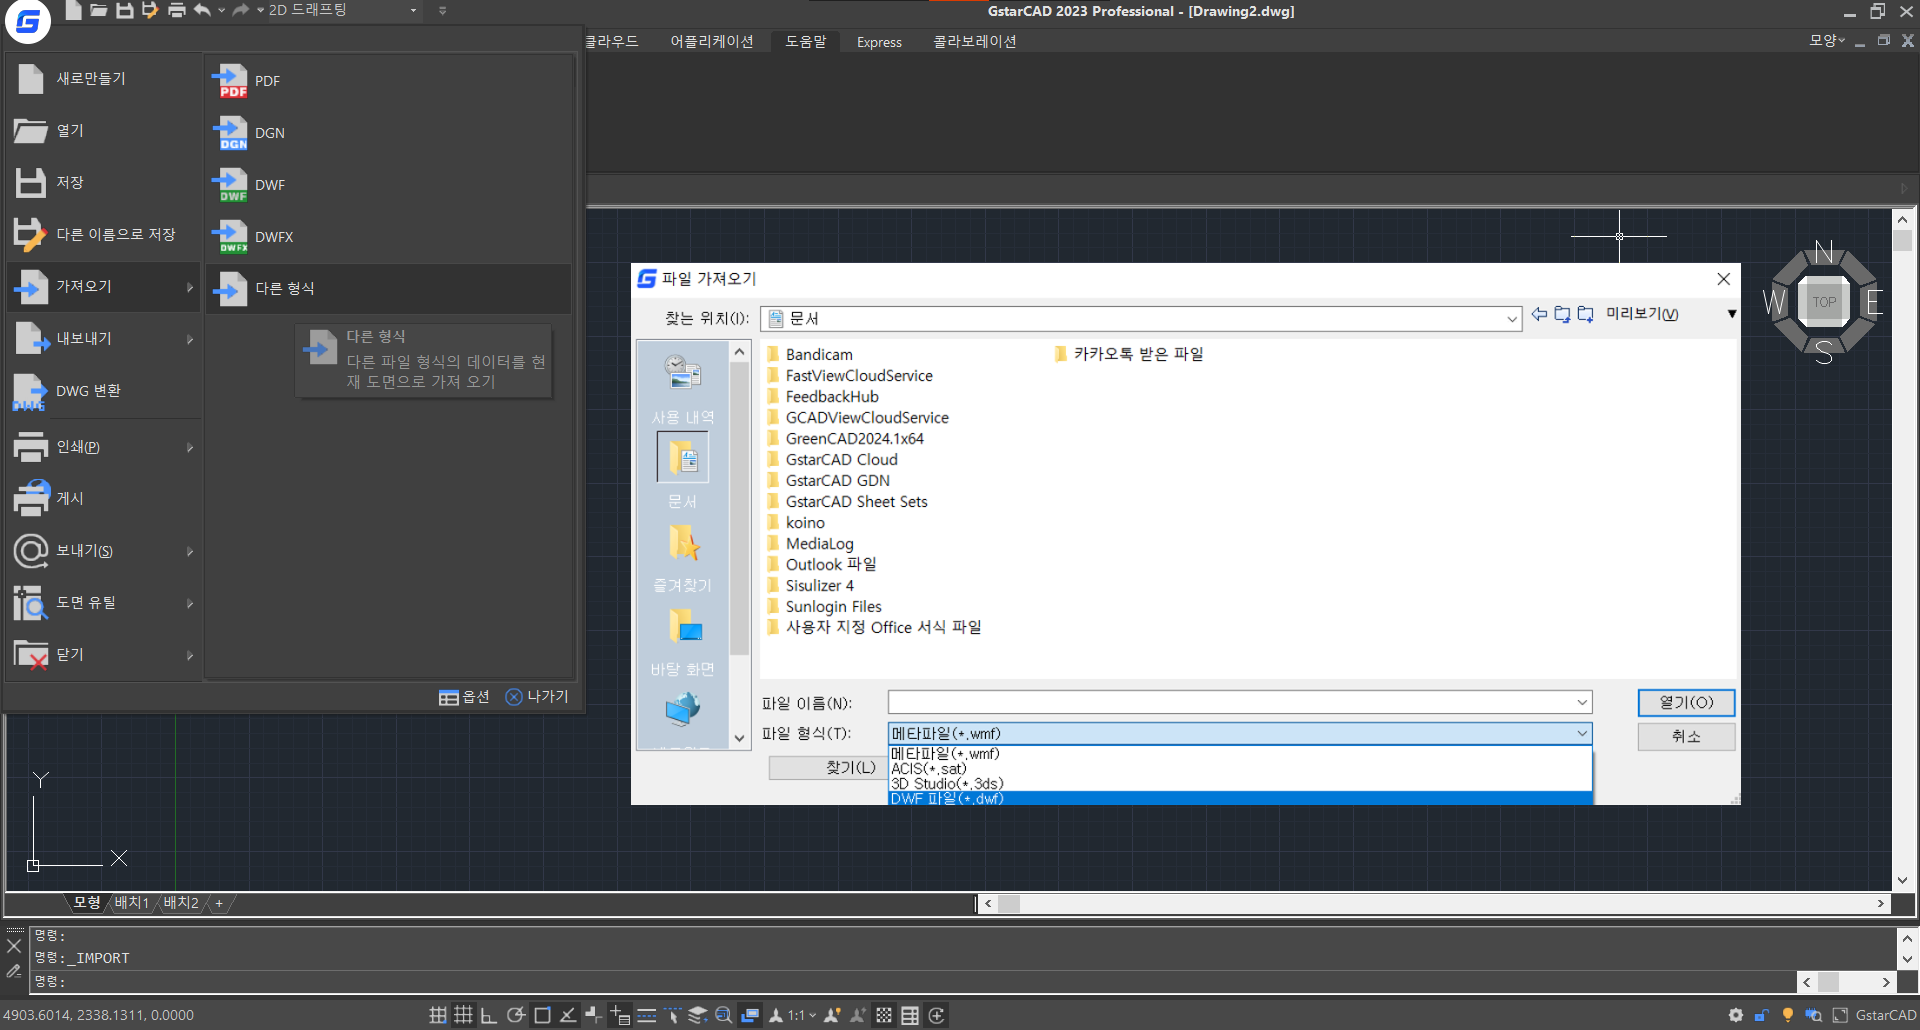1920x1030 pixels.
Task: Select the Bandicam folder in file list
Action: coord(810,355)
